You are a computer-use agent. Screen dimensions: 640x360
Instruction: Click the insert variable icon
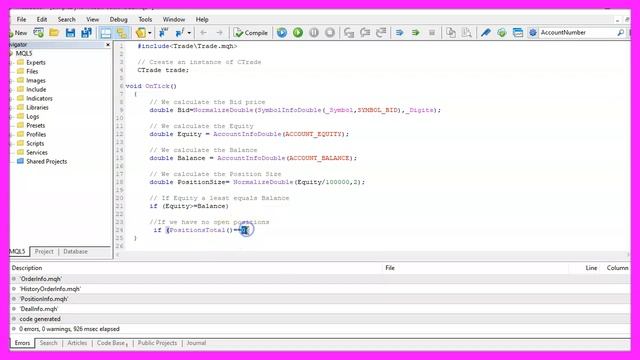click(164, 33)
